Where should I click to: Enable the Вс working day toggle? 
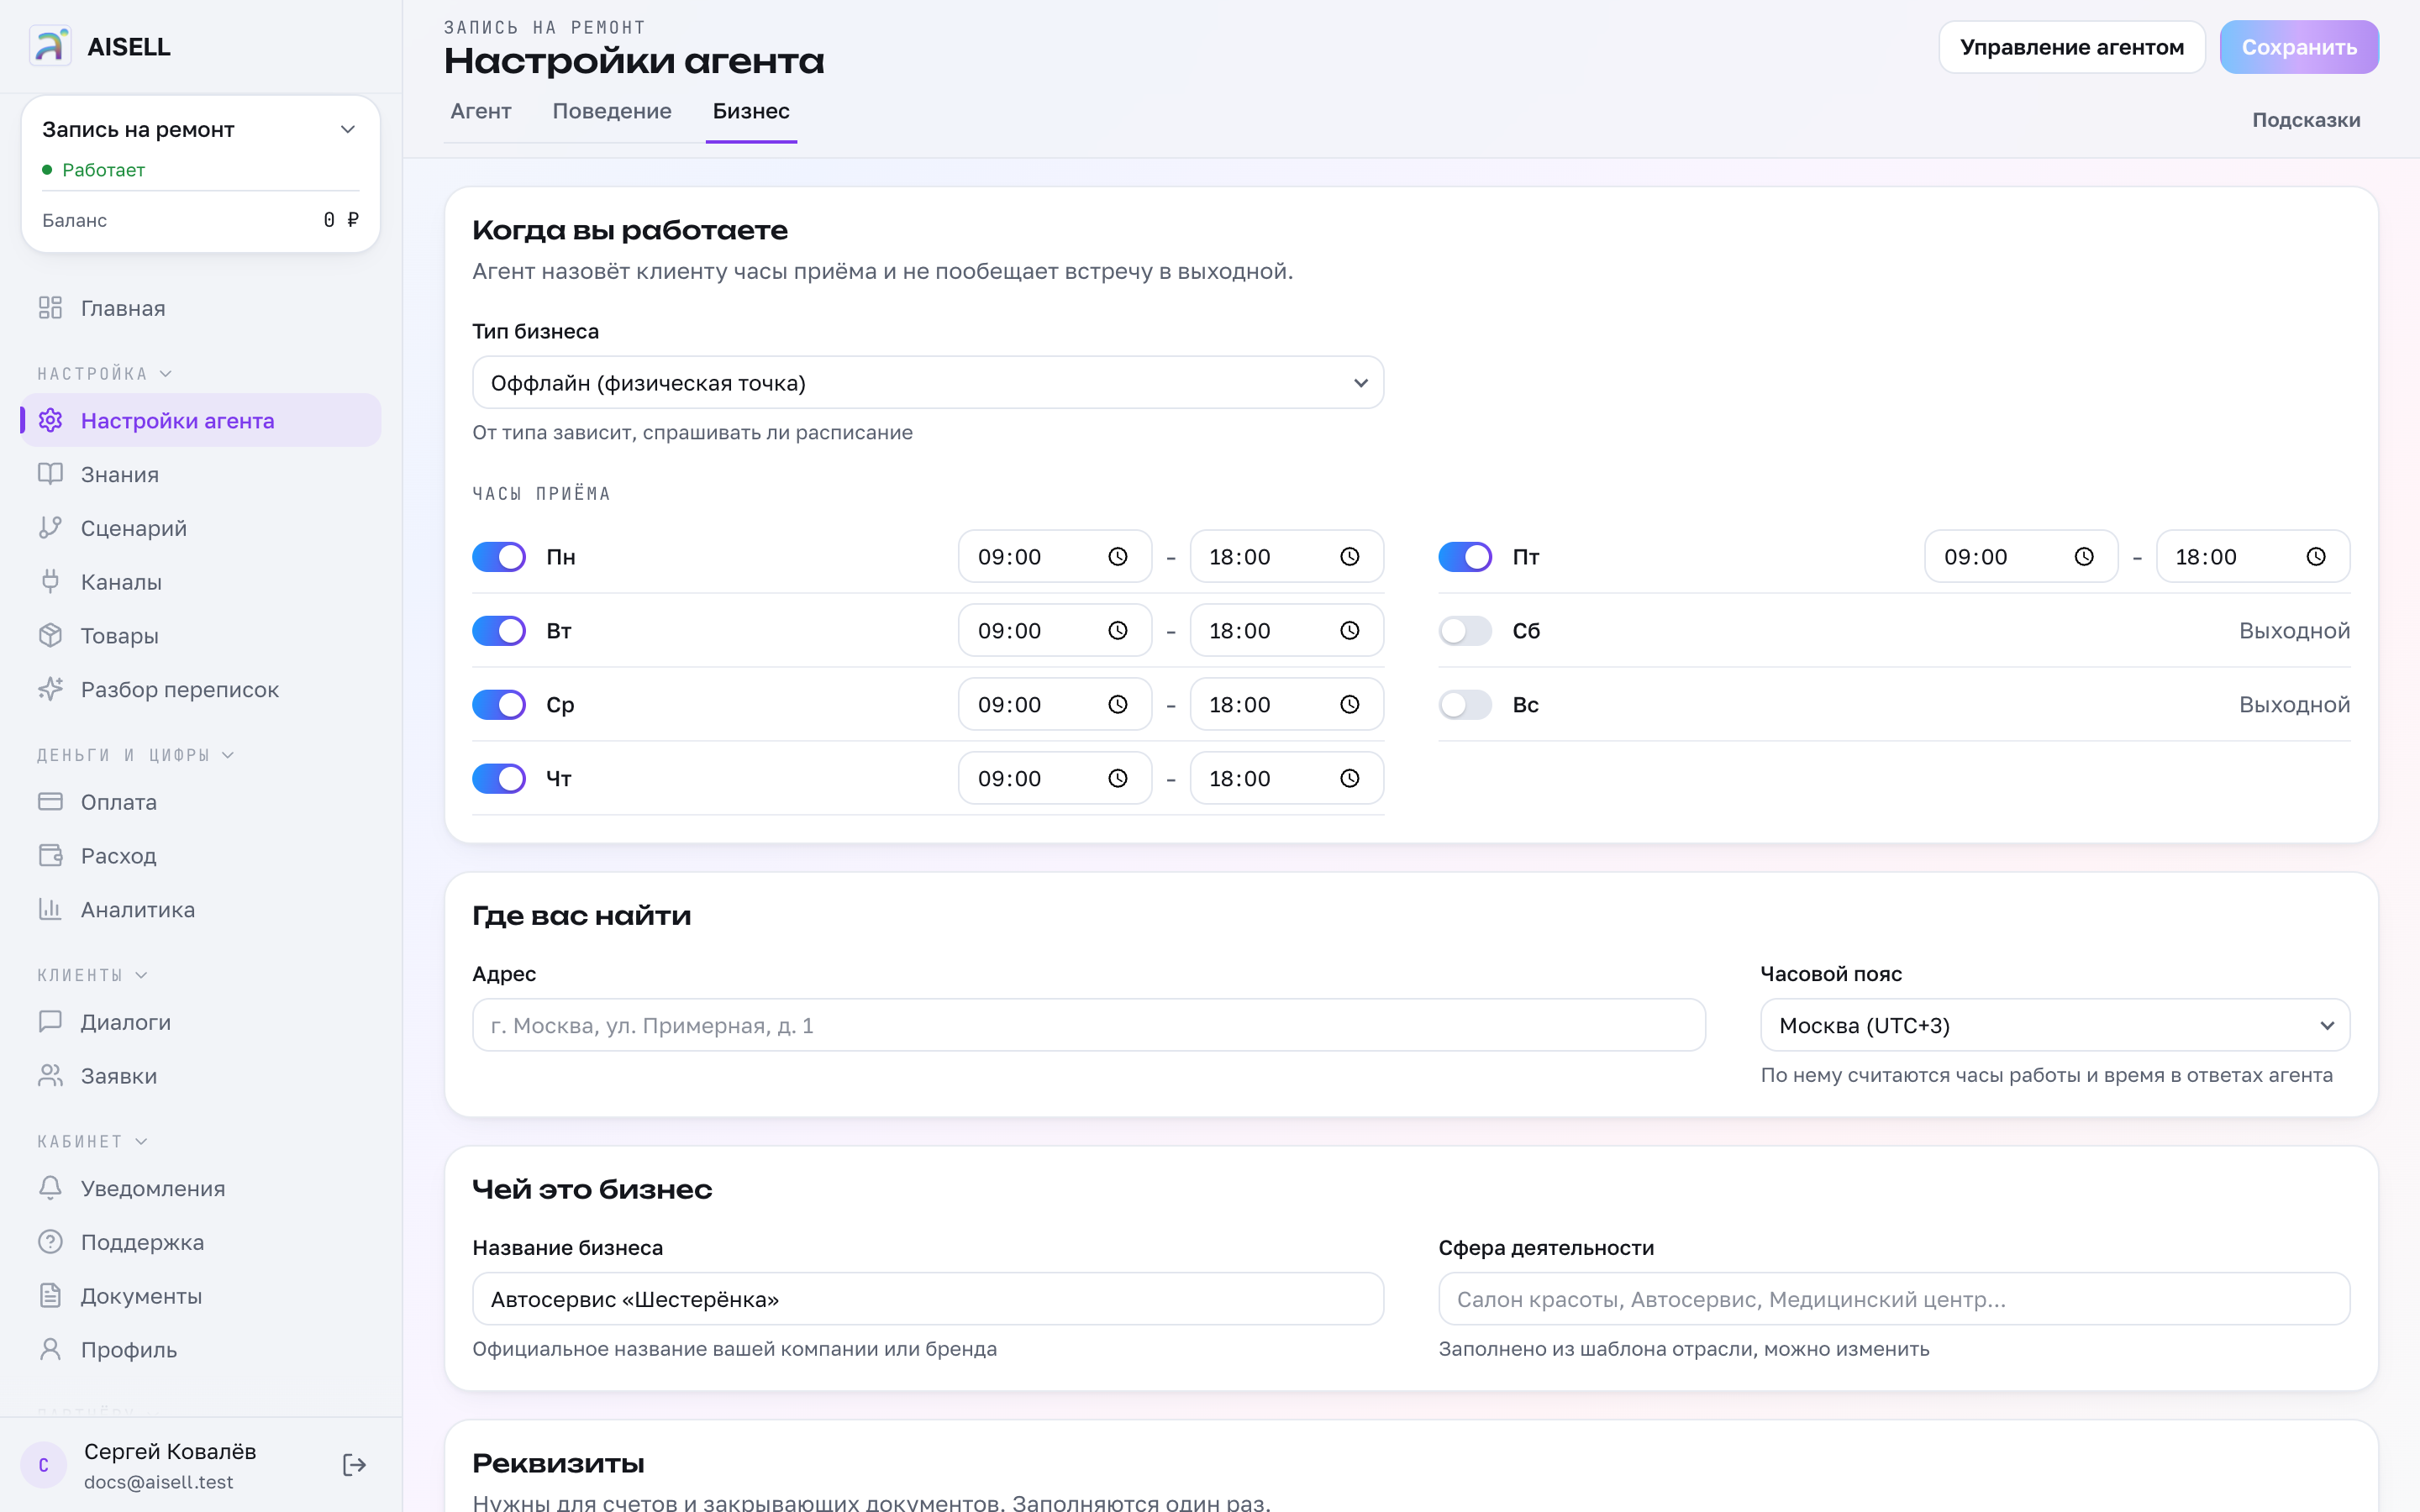click(x=1465, y=705)
